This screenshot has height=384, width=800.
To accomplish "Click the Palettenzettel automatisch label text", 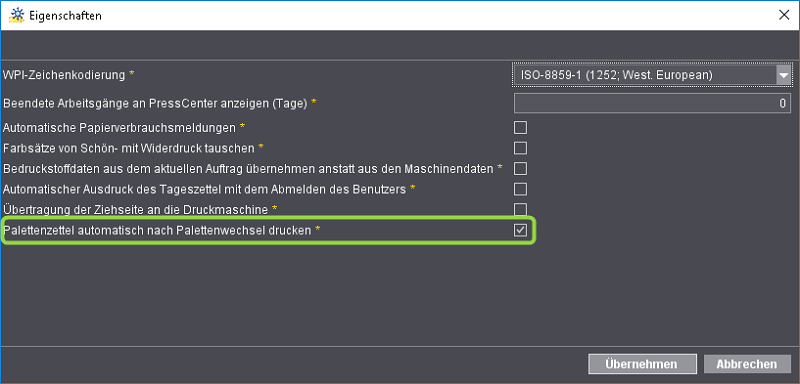I will (157, 231).
